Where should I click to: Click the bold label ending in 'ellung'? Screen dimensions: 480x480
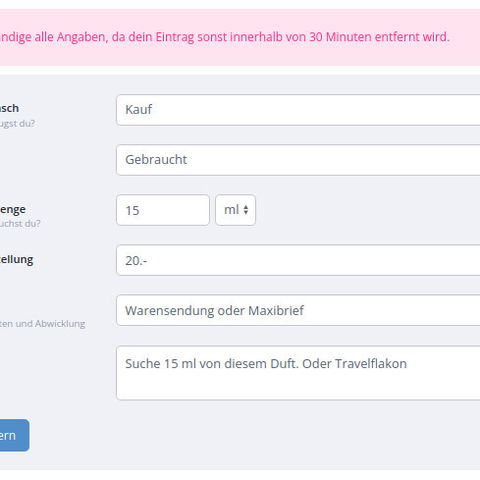[x=16, y=259]
